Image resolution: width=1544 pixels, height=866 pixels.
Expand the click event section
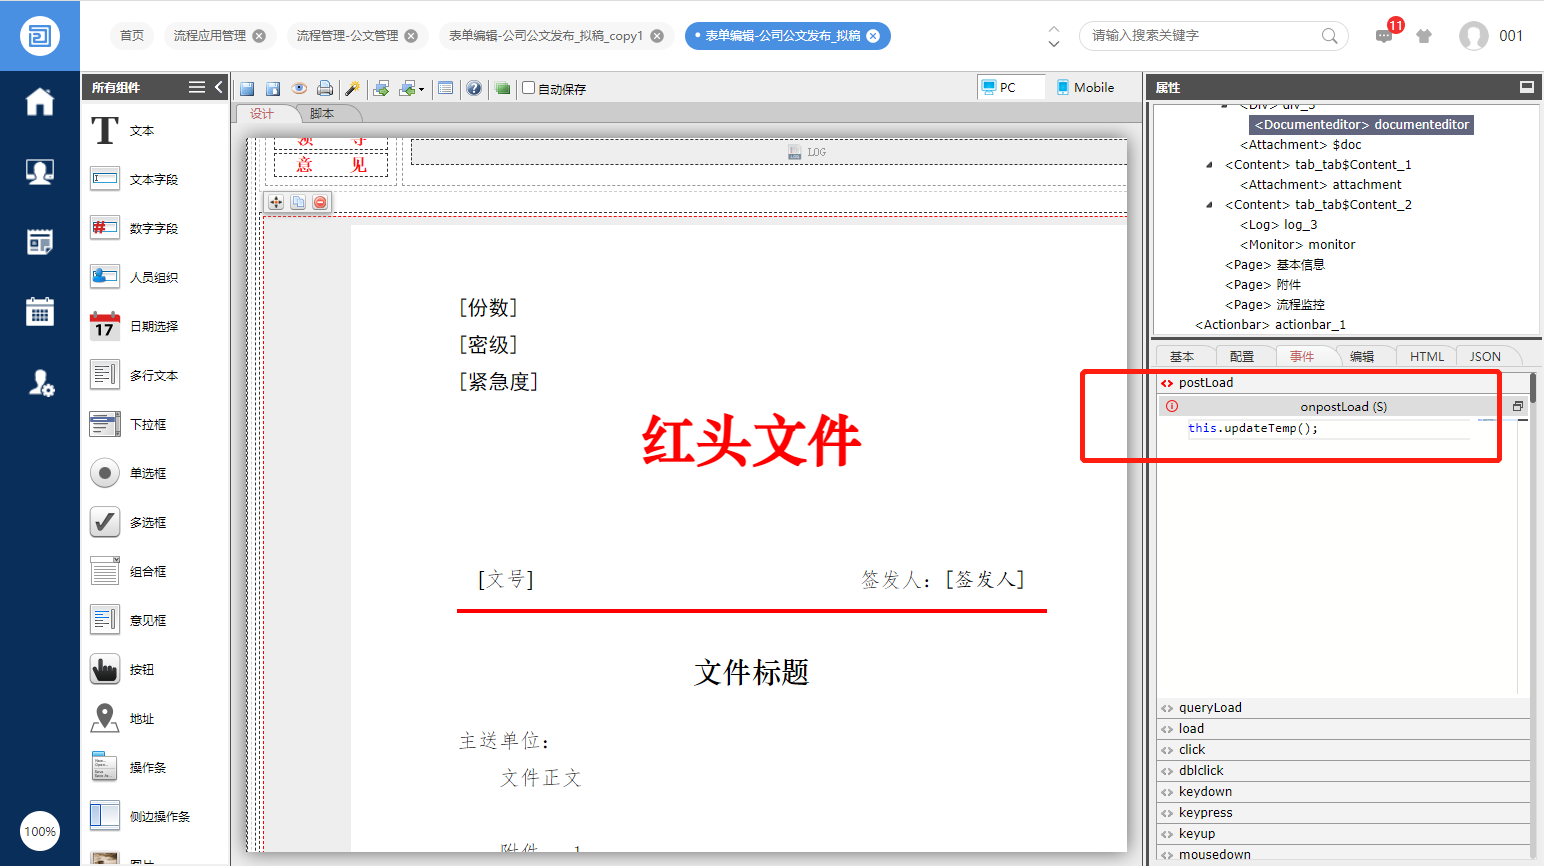click(1343, 749)
